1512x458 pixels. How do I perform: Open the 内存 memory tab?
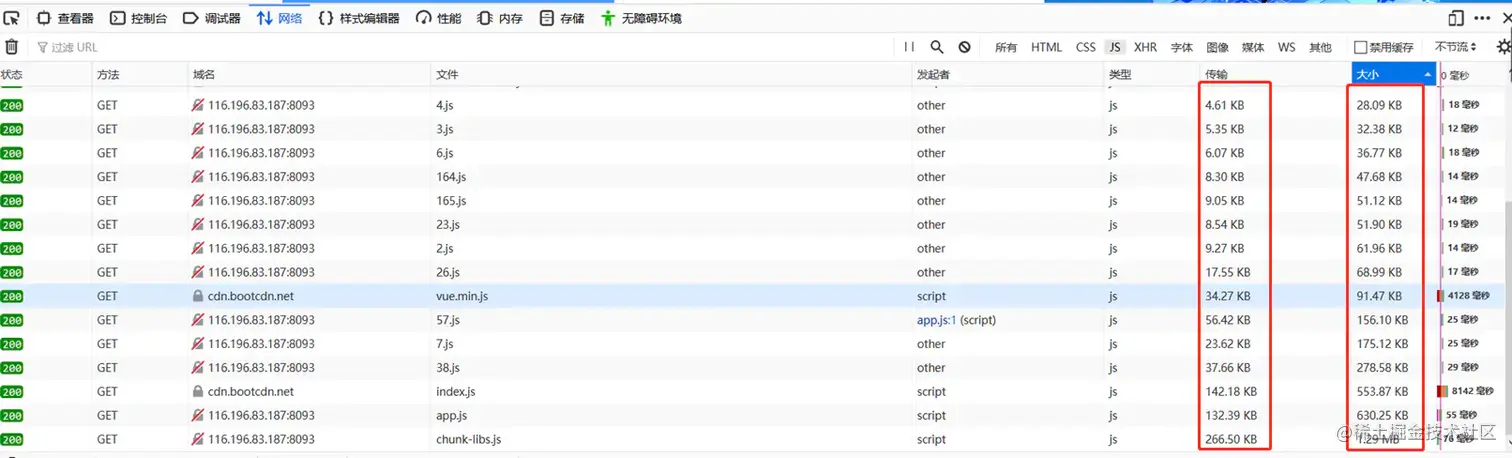(500, 18)
